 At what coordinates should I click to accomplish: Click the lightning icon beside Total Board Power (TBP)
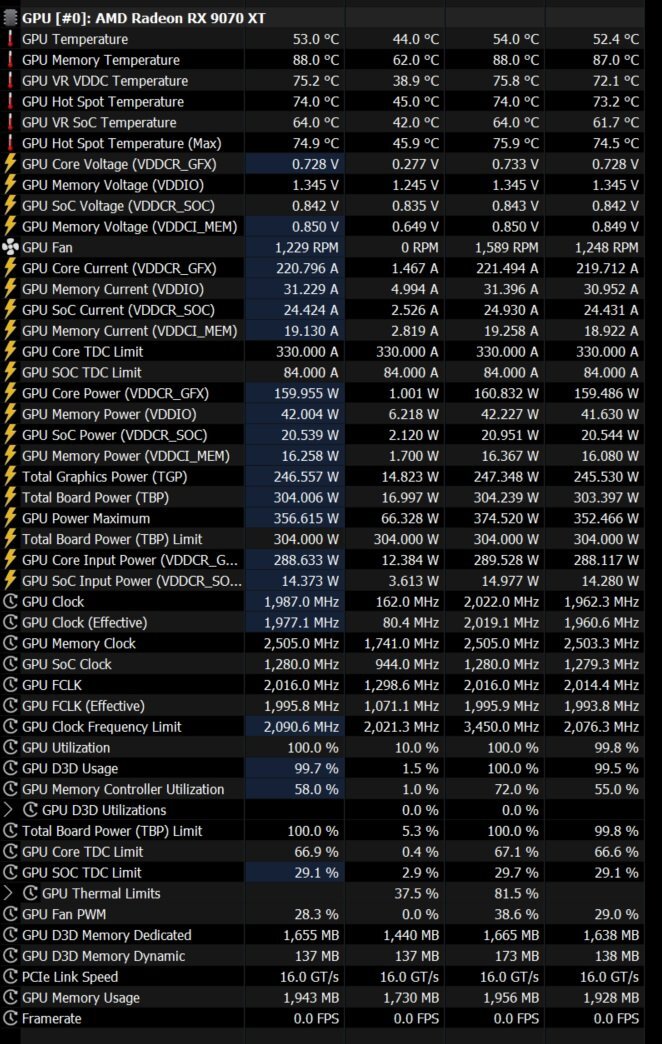coord(10,497)
